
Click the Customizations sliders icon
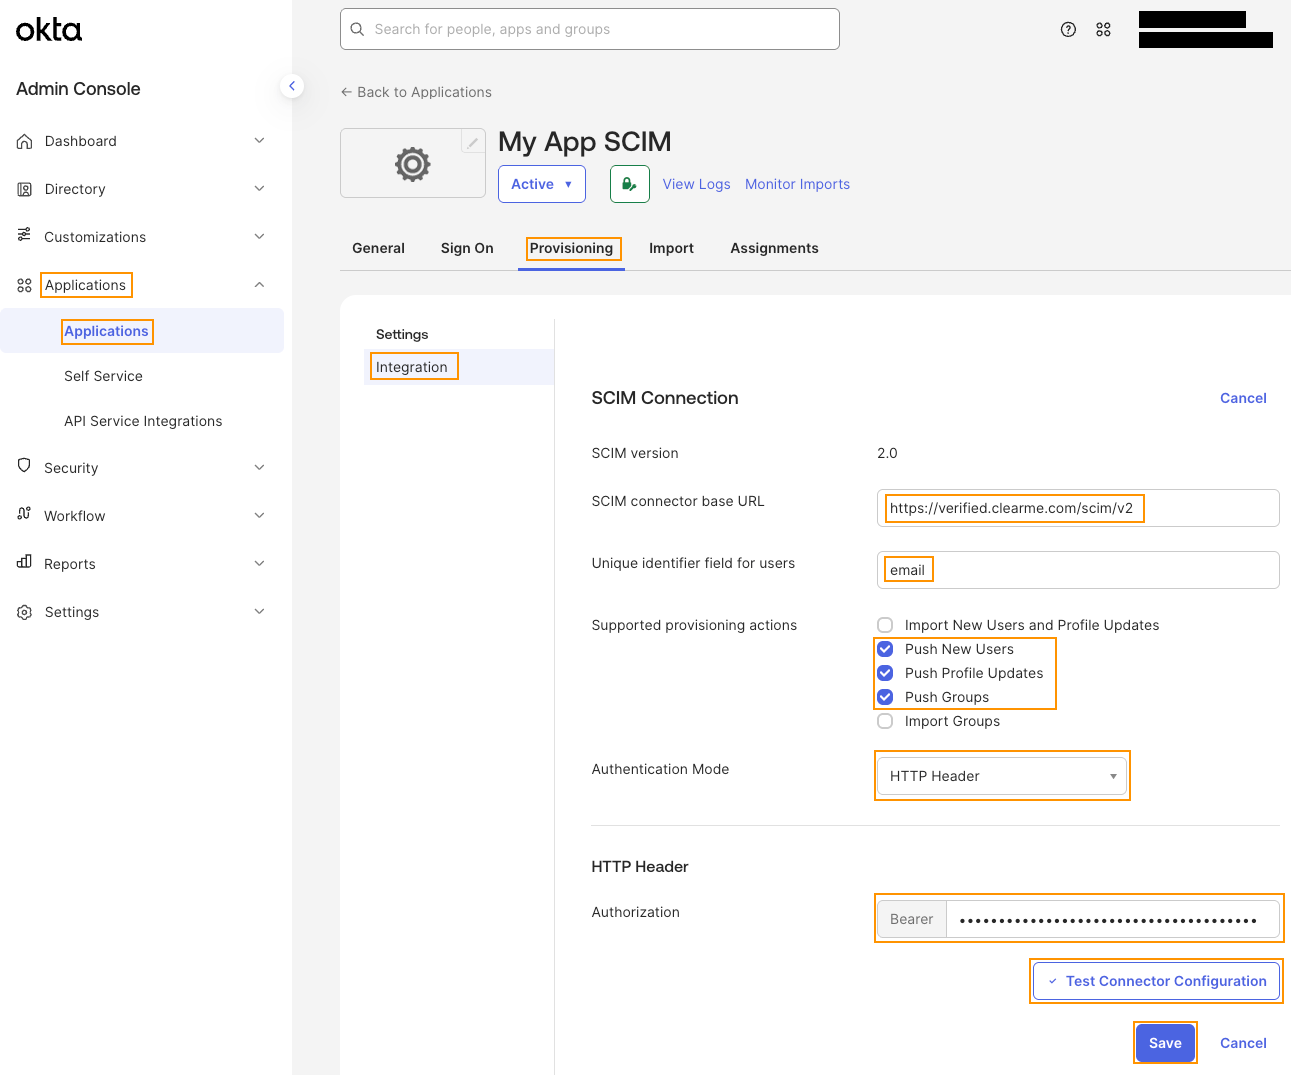pos(25,235)
